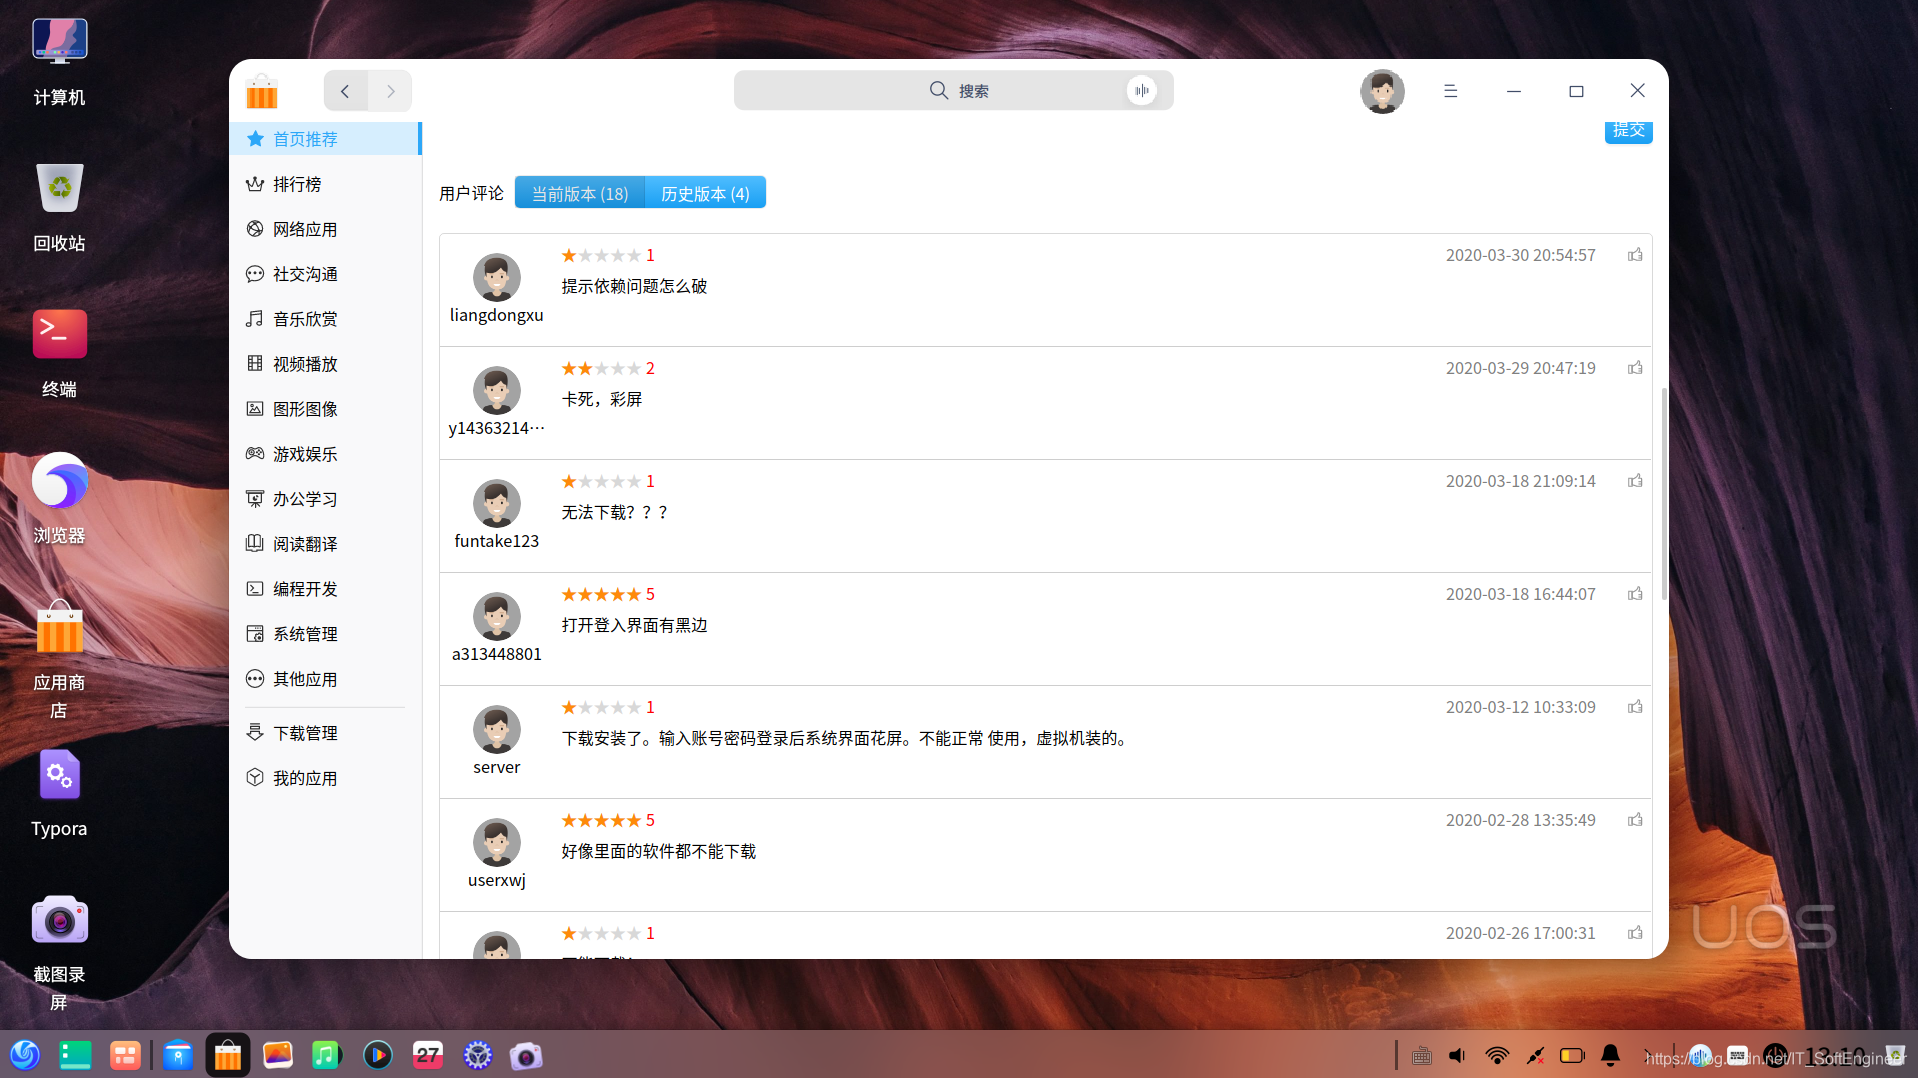
Task: Click the notification bell tray icon
Action: (1610, 1055)
